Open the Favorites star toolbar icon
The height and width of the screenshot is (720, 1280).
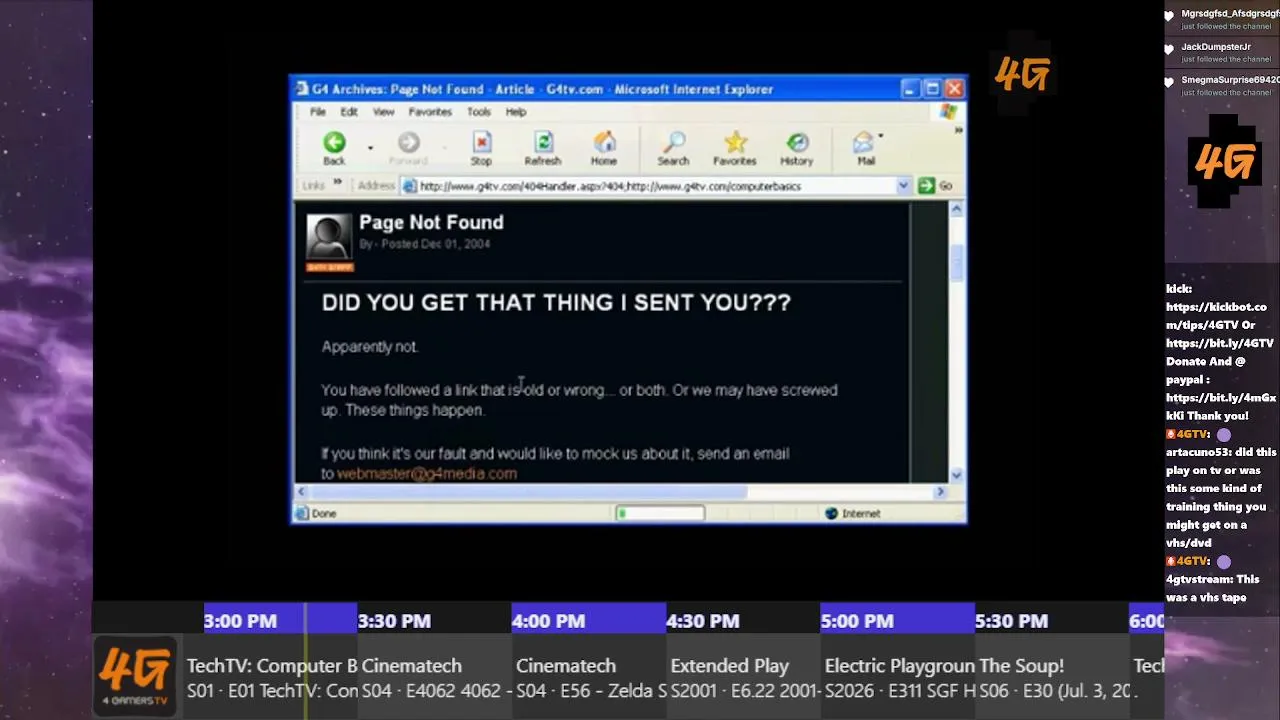[x=735, y=143]
